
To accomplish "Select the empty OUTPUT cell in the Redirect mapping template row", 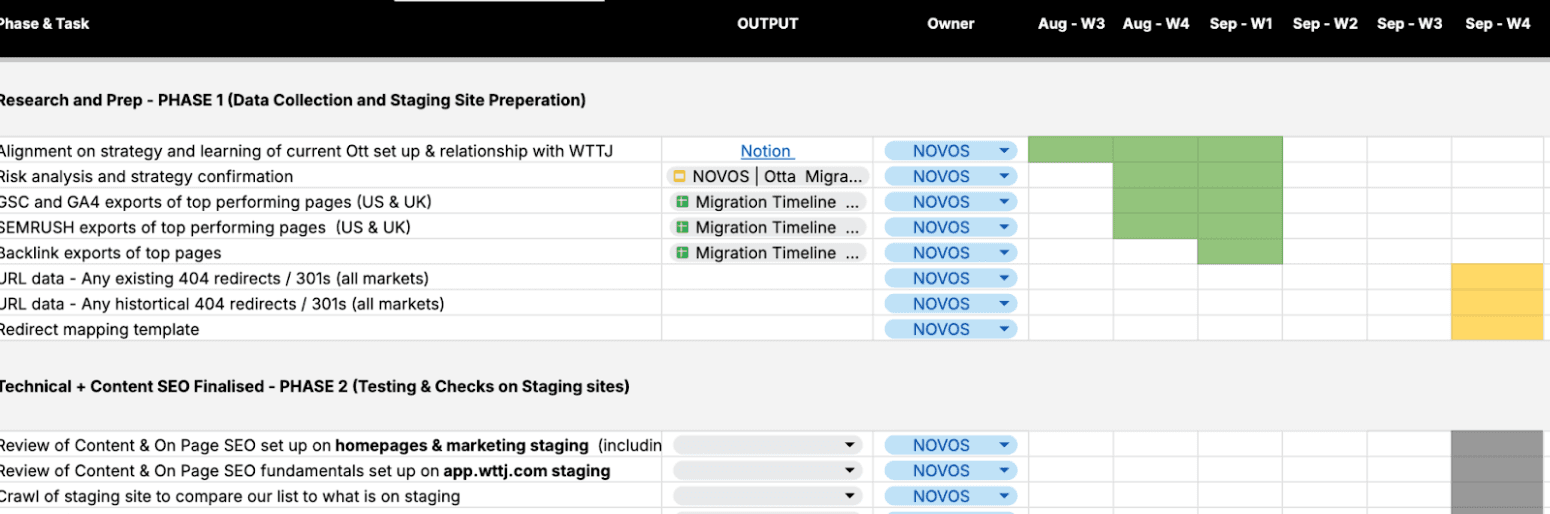I will [x=767, y=329].
